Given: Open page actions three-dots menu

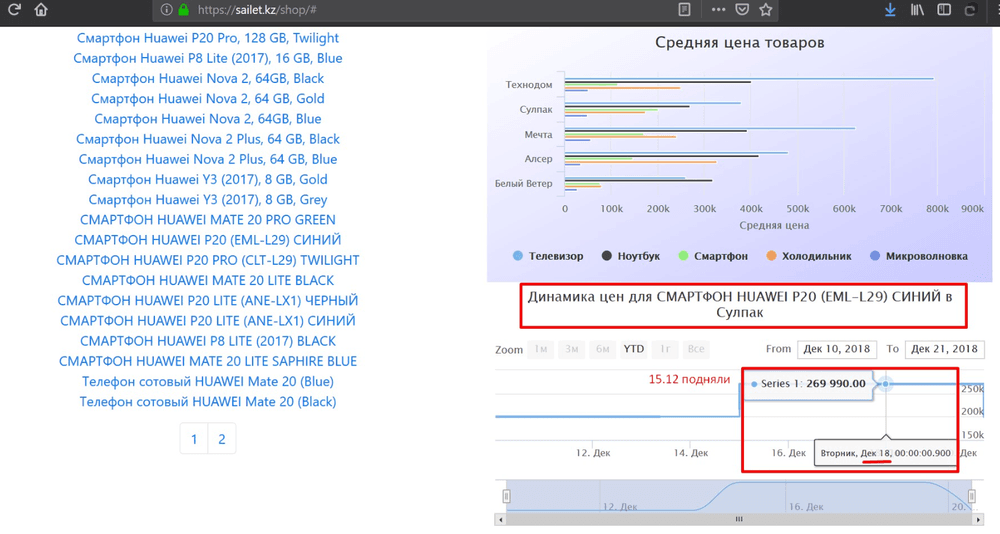Looking at the screenshot, I should 718,10.
